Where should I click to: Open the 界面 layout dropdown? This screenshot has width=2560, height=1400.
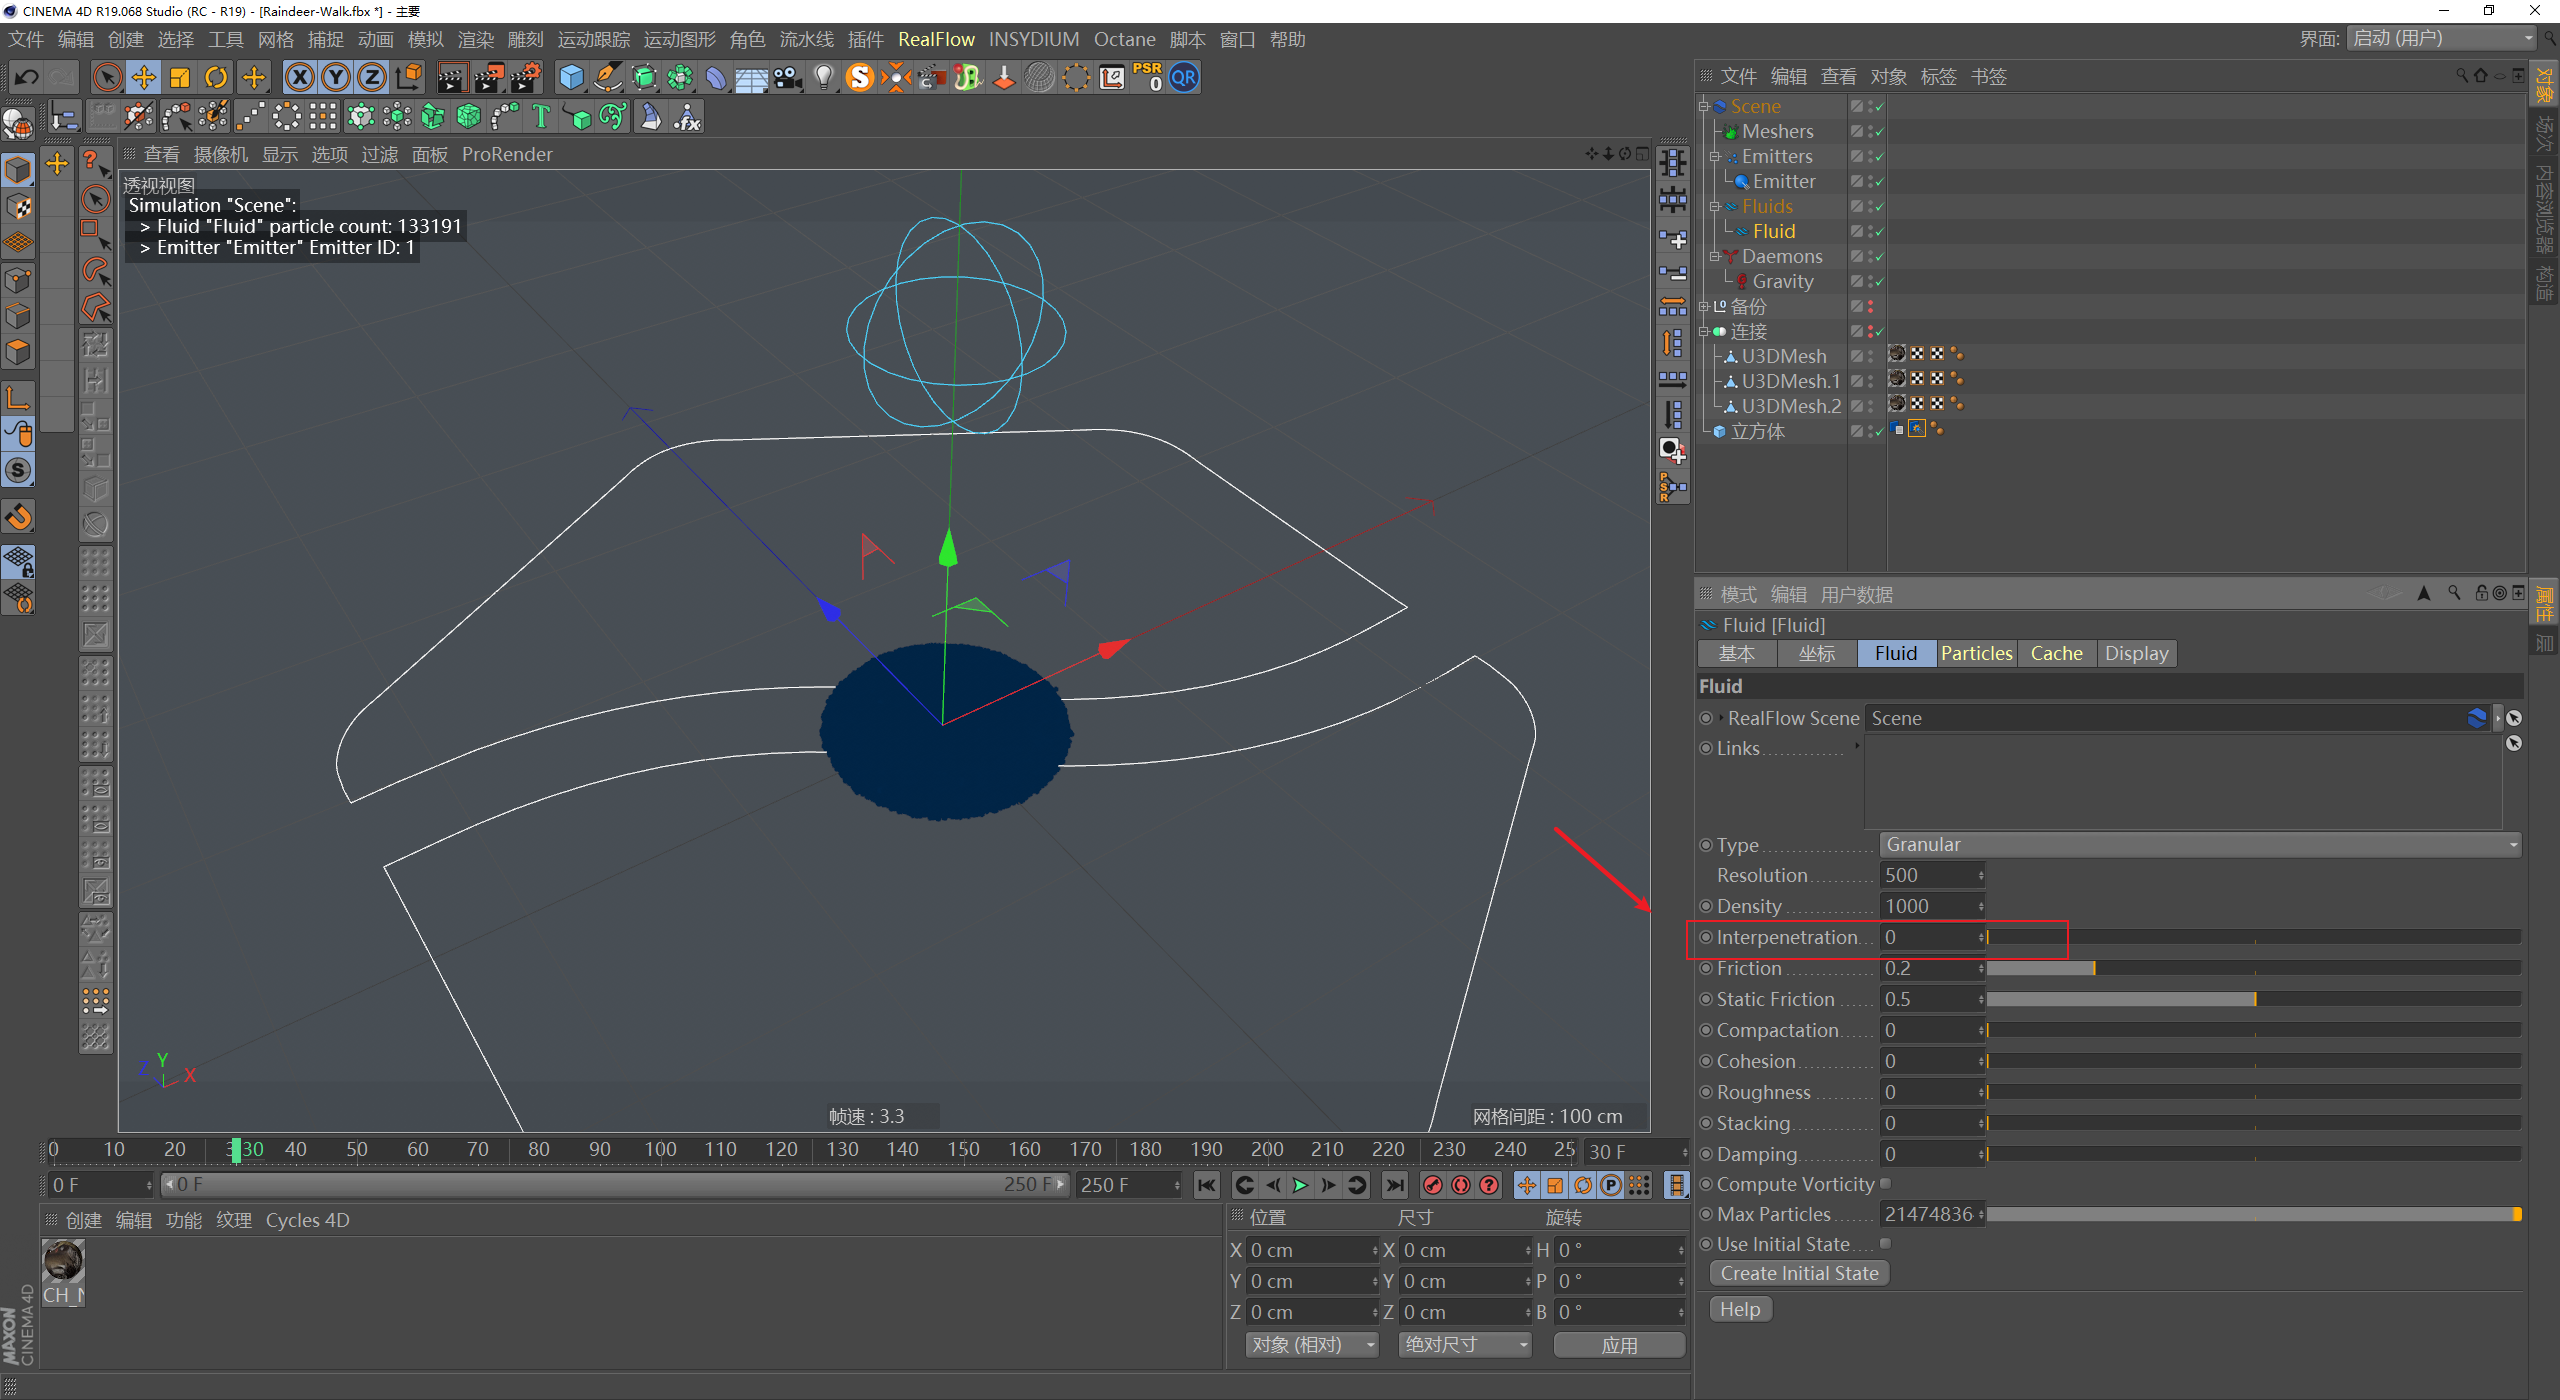pos(2440,39)
